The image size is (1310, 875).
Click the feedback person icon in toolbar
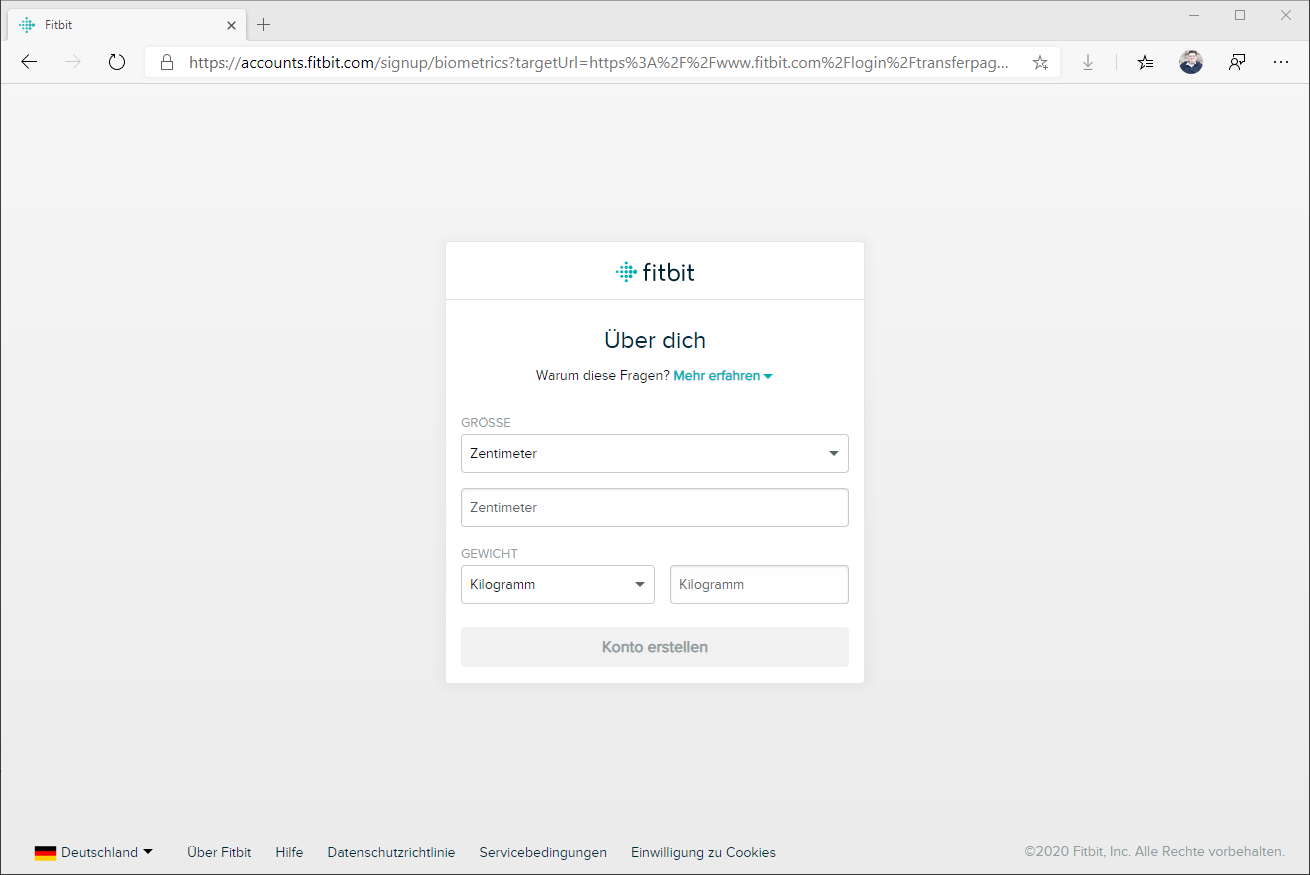(x=1237, y=62)
